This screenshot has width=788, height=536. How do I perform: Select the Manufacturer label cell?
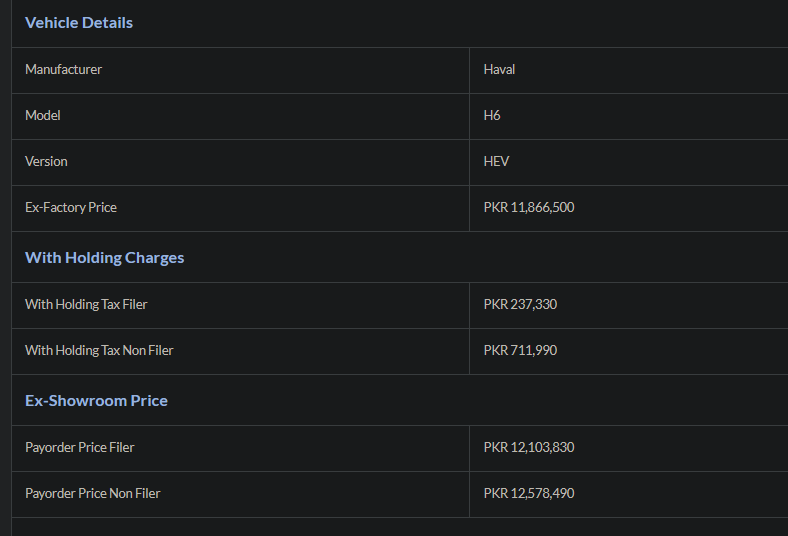240,70
